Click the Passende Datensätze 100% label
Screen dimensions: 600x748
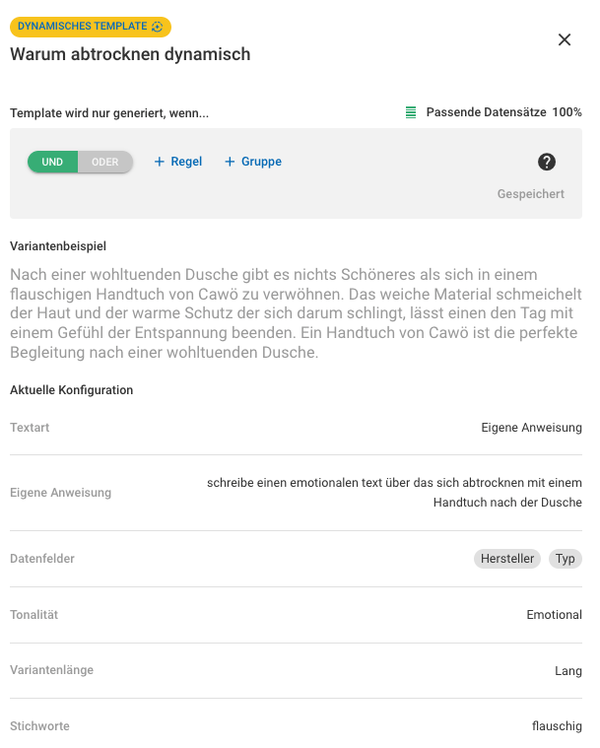[x=503, y=113]
